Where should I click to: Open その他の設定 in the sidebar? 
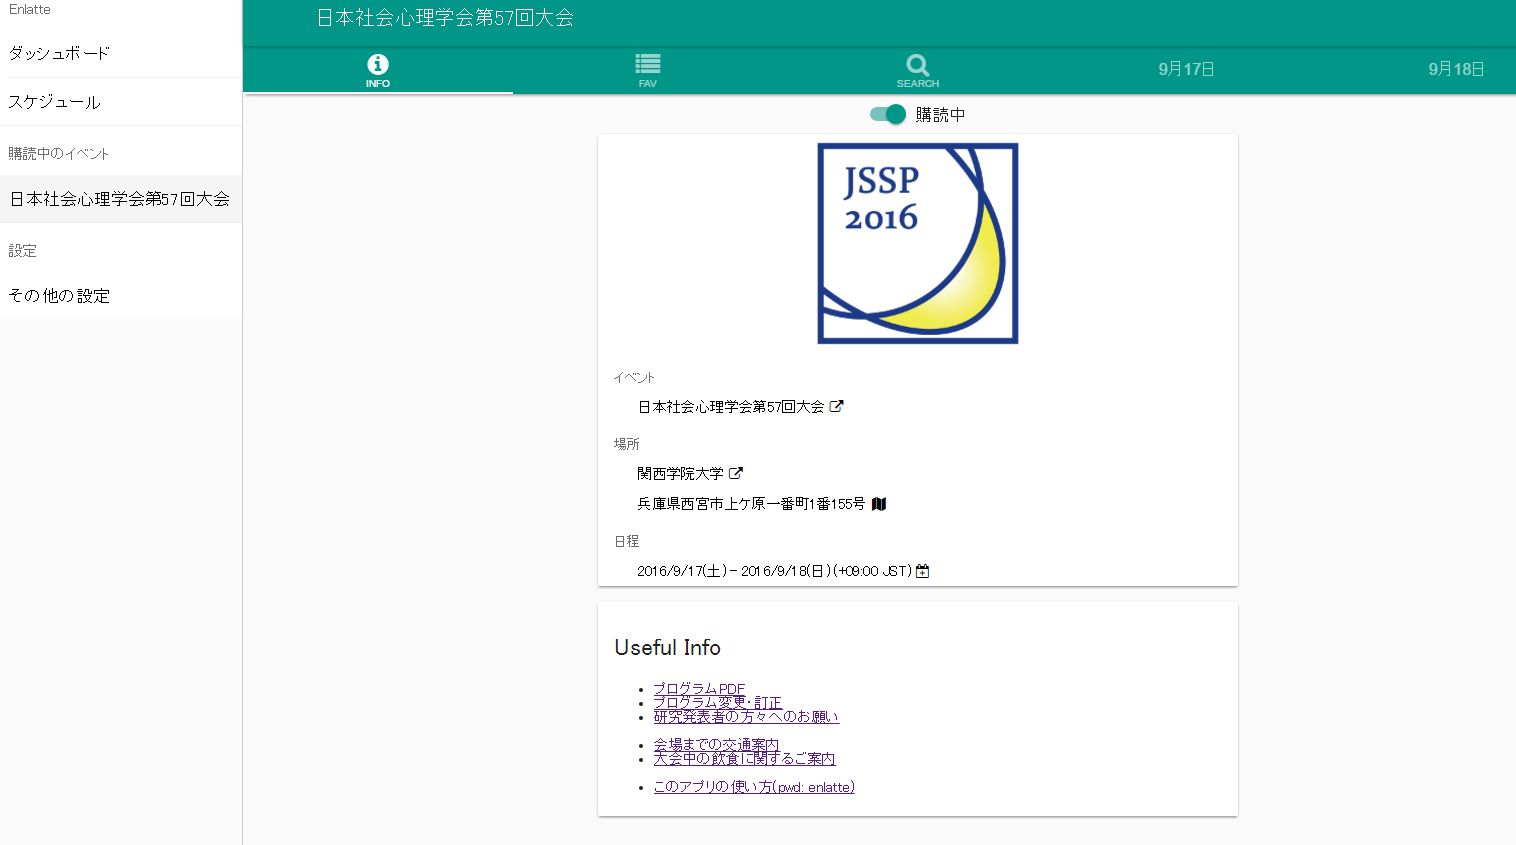coord(121,296)
